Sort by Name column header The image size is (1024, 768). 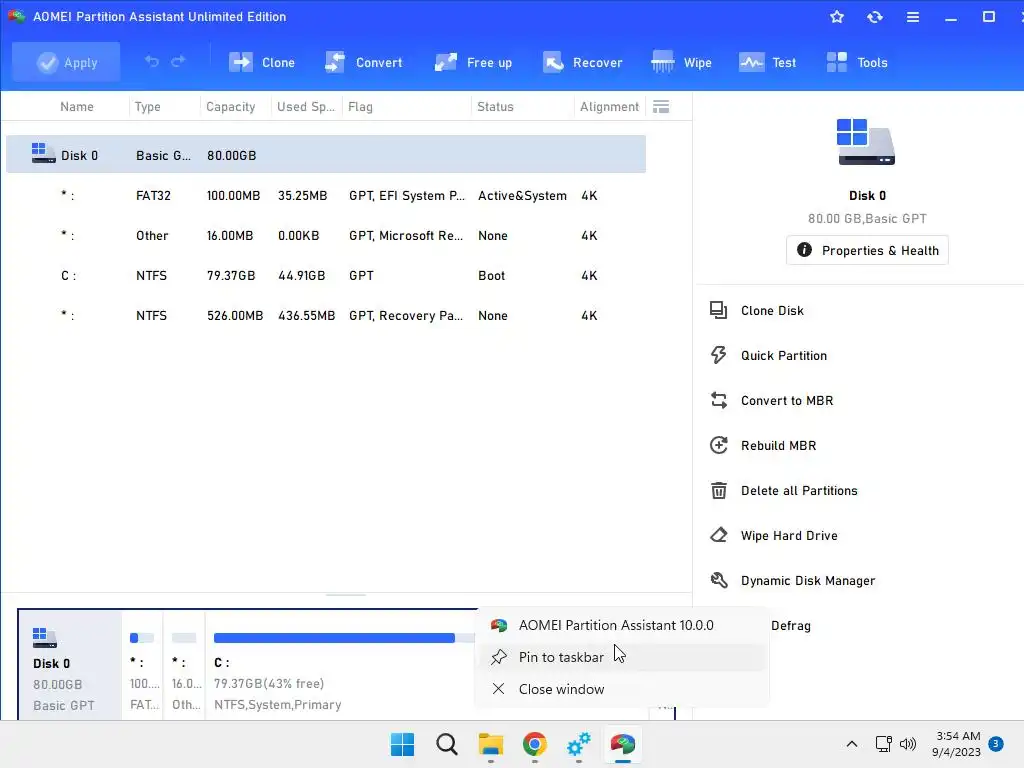click(x=76, y=106)
